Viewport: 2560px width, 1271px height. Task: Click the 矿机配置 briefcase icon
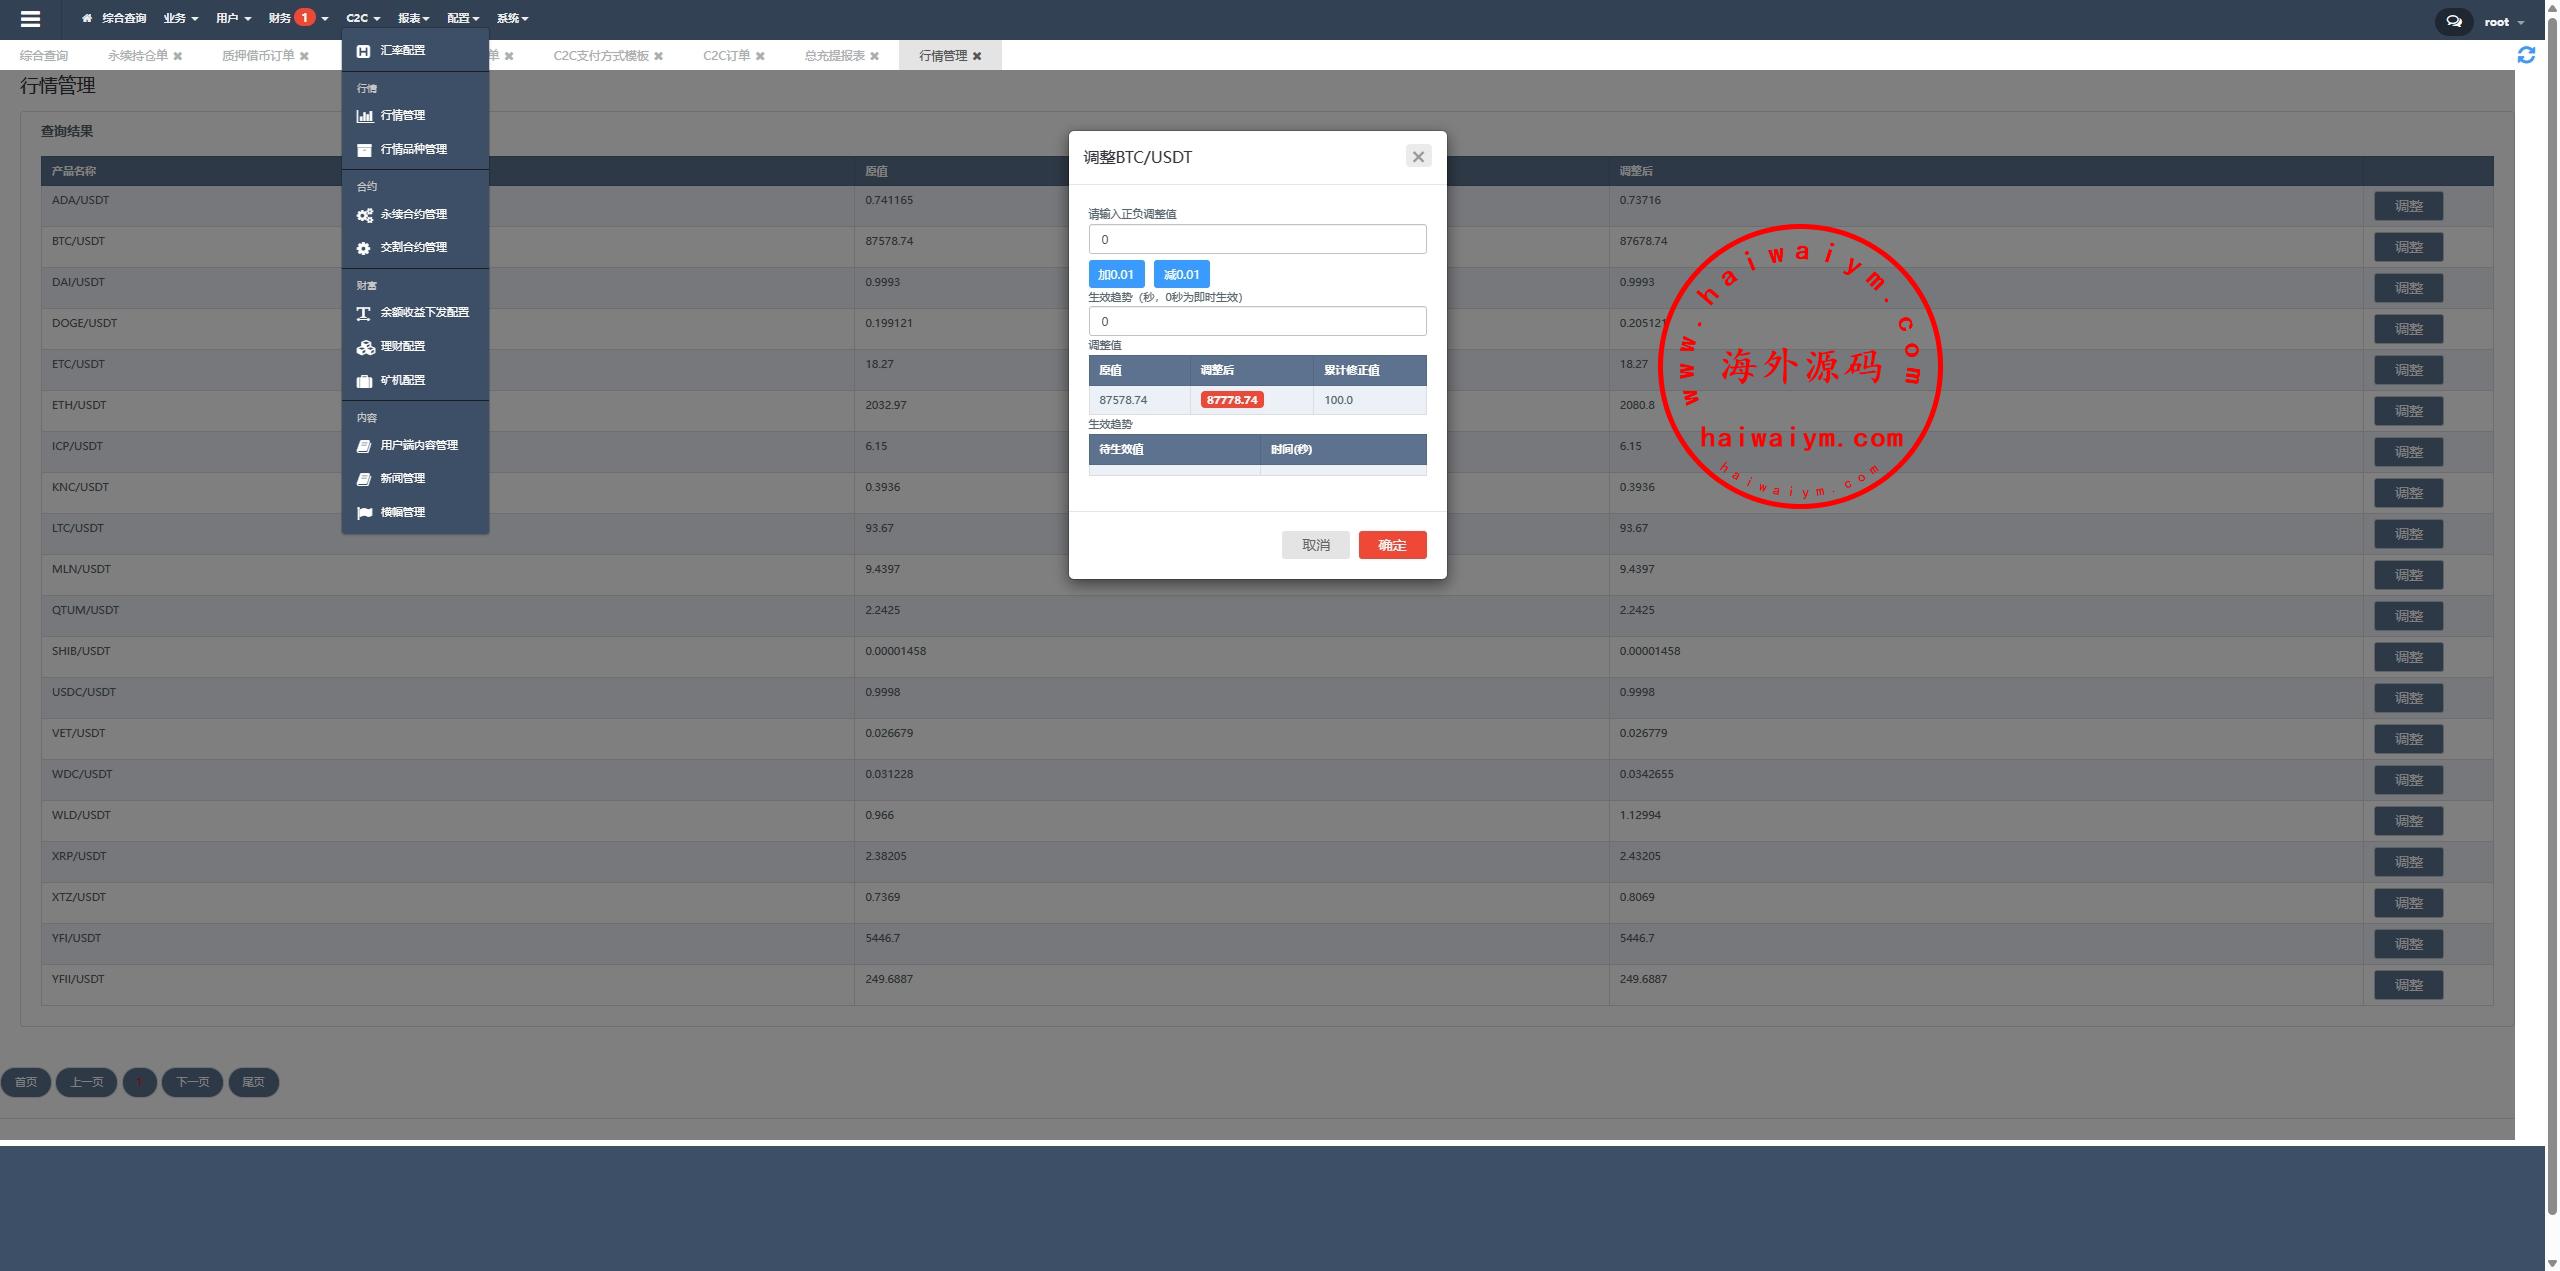[x=364, y=381]
